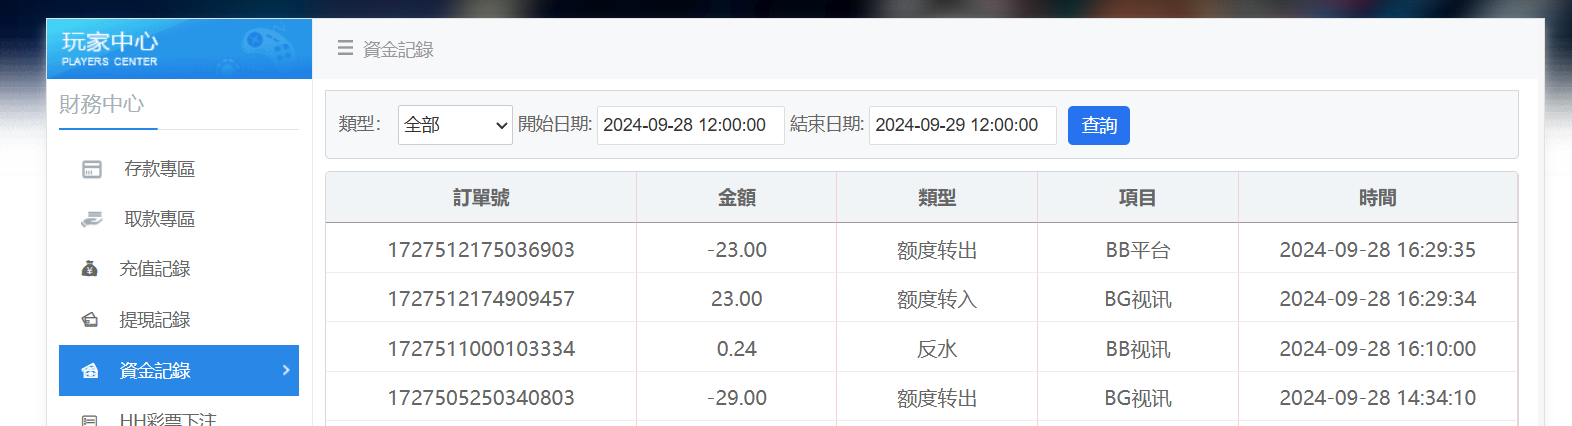
Task: Focus the 開始日期 date field
Action: (x=690, y=125)
